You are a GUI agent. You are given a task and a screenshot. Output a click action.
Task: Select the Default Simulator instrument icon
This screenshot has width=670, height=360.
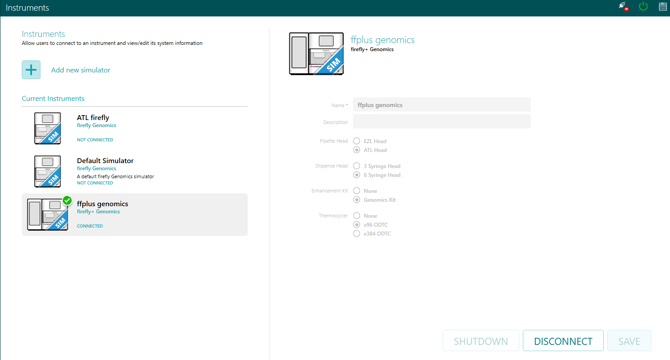[47, 171]
